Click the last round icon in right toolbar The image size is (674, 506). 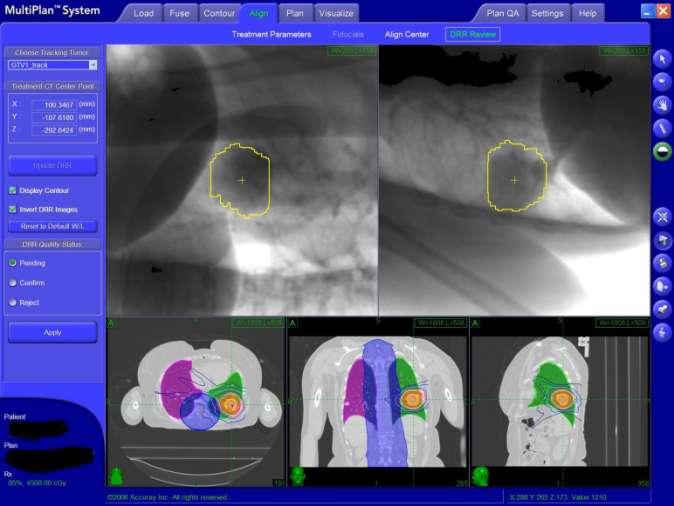coord(662,332)
